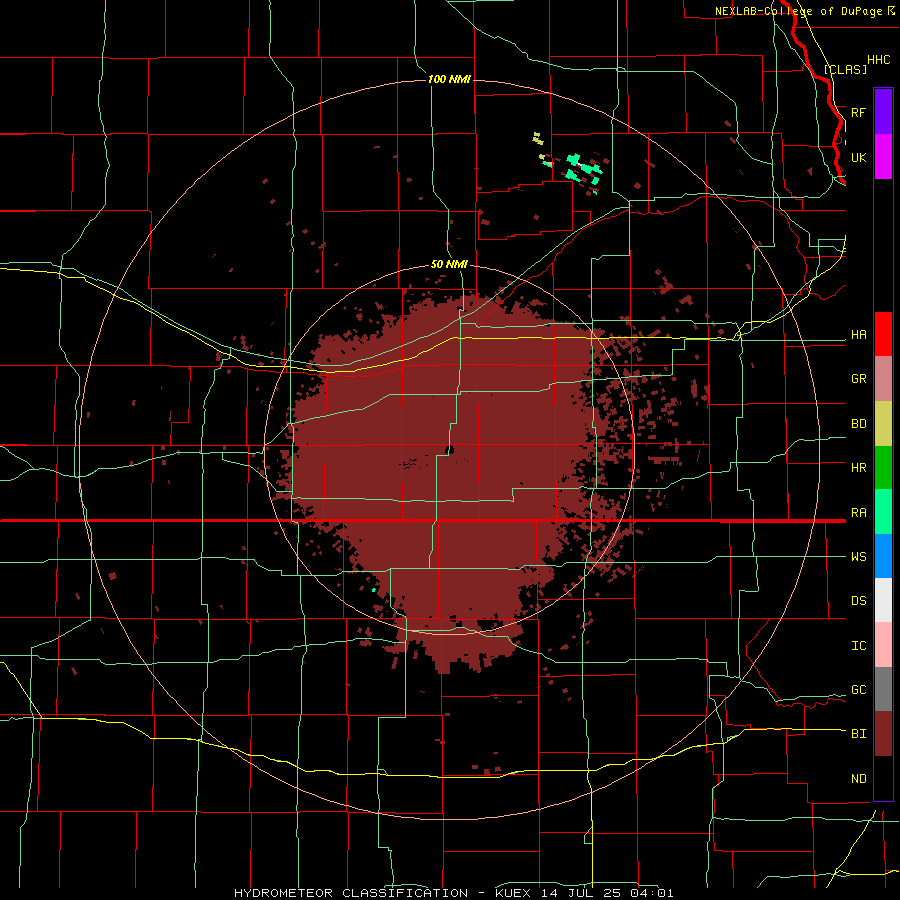Viewport: 900px width, 900px height.
Task: Click the 'WS' legend label text
Action: (858, 557)
